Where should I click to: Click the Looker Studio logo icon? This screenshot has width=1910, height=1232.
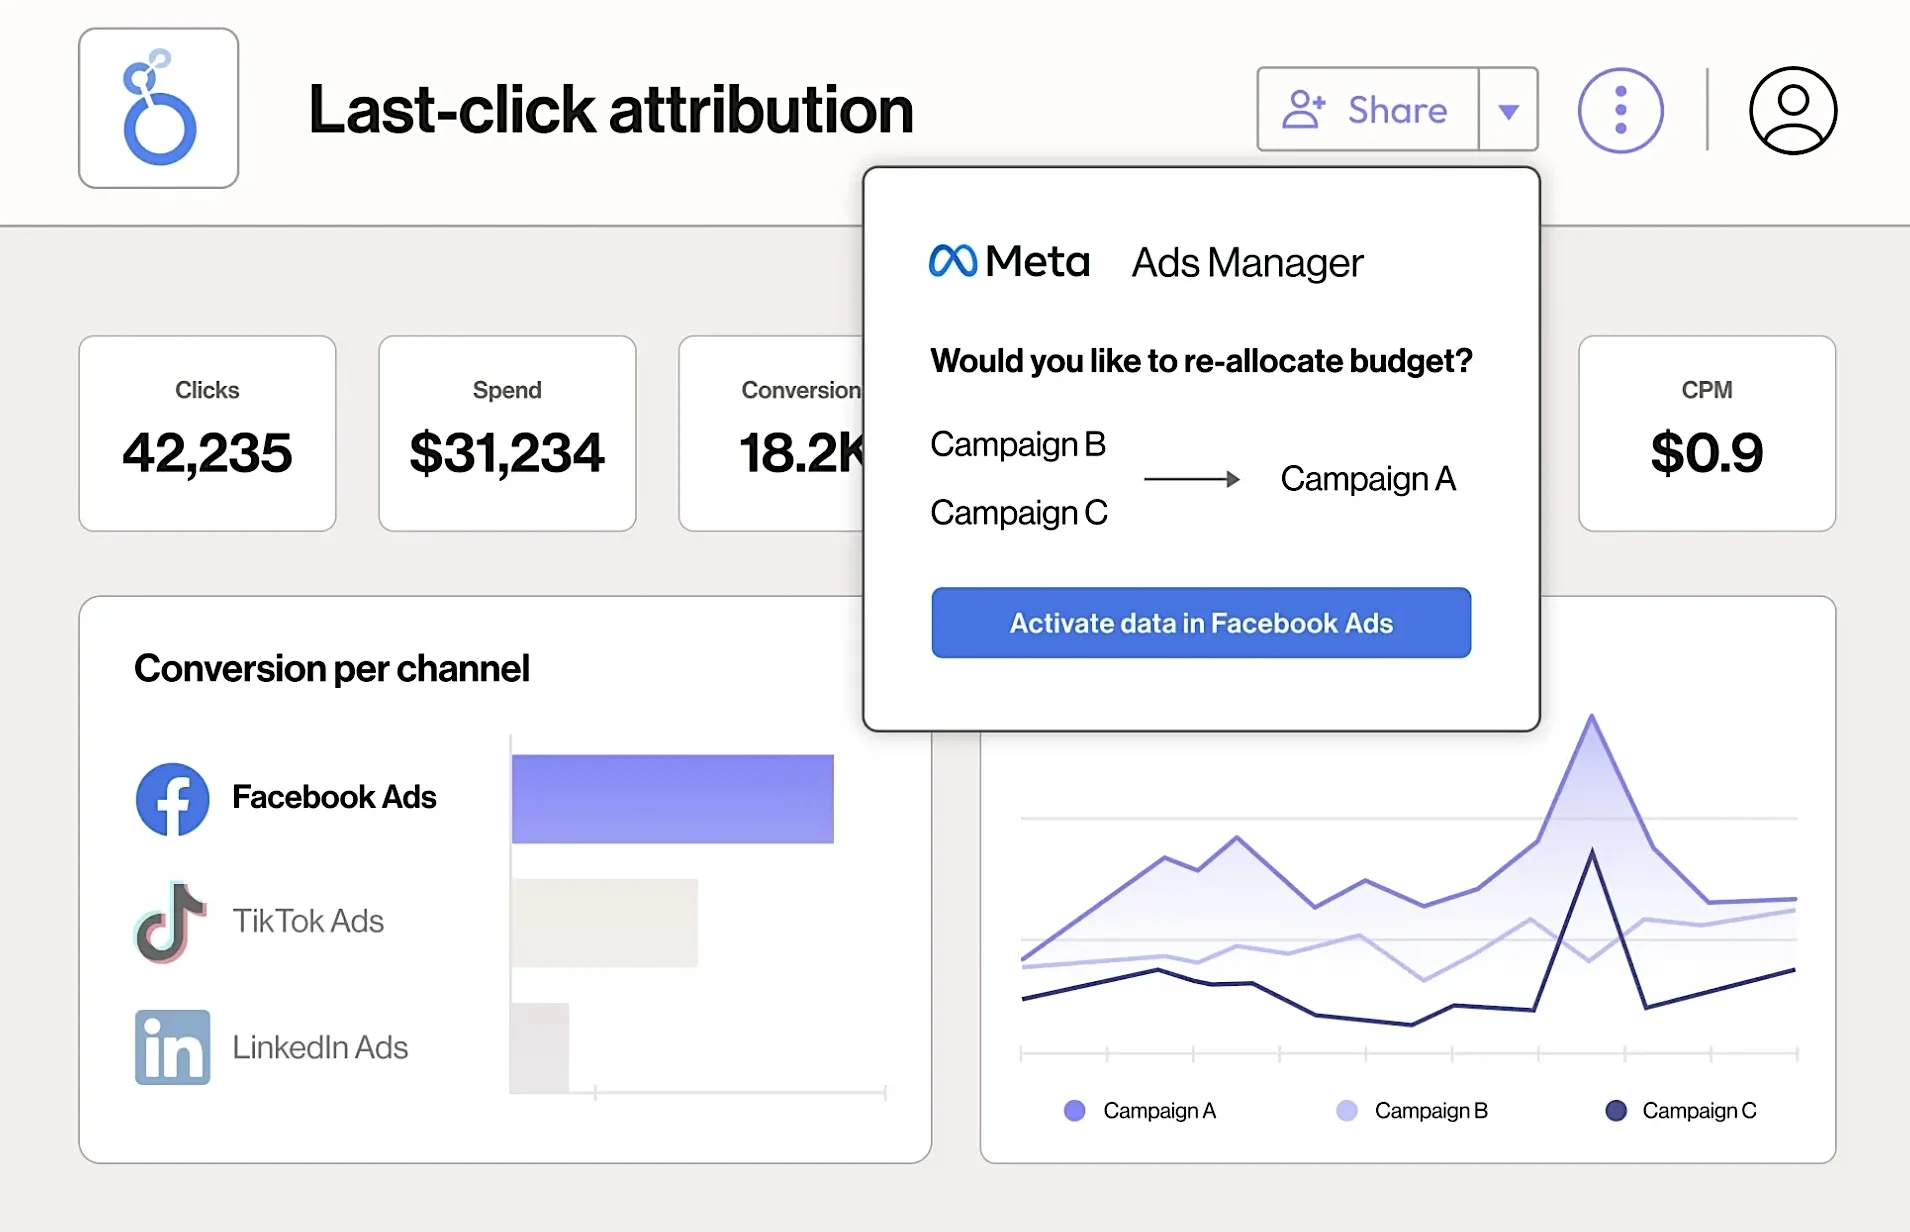(158, 108)
